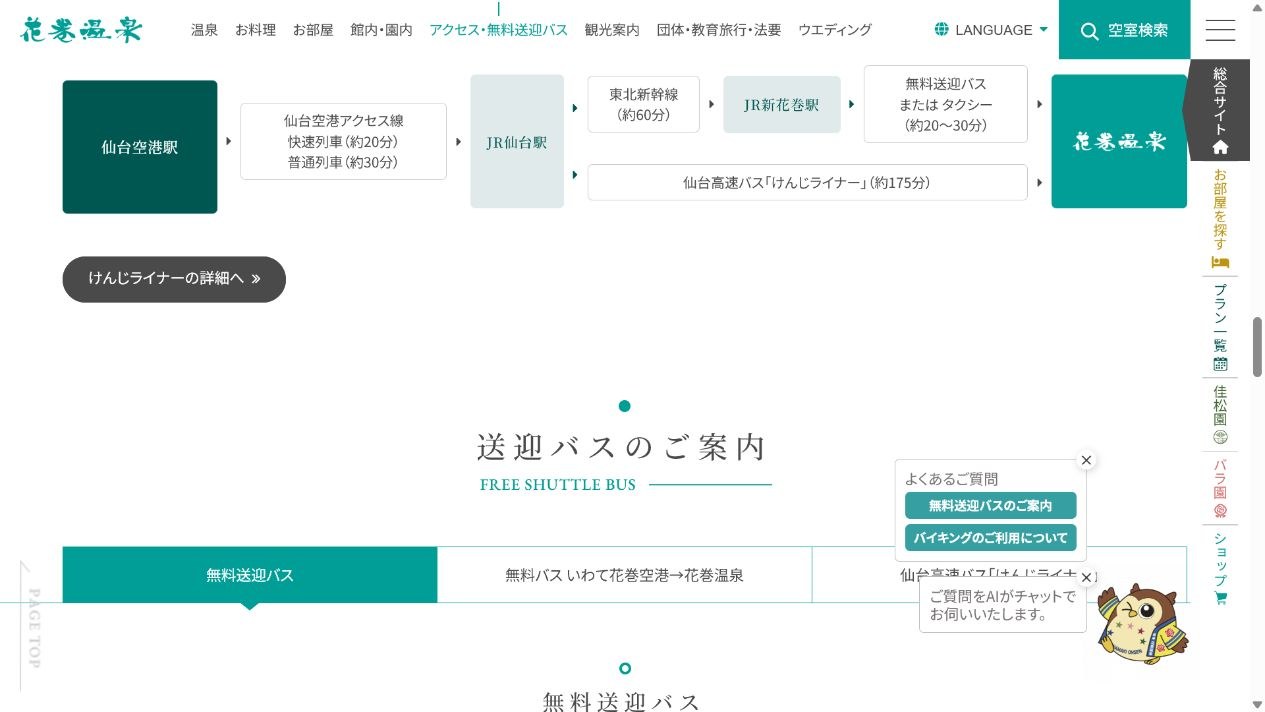Click the home icon under 総合サイト
Viewport: 1265px width, 712px height.
1220,147
